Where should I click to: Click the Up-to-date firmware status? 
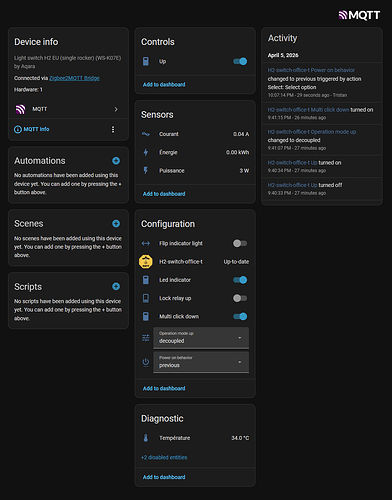[x=236, y=262]
